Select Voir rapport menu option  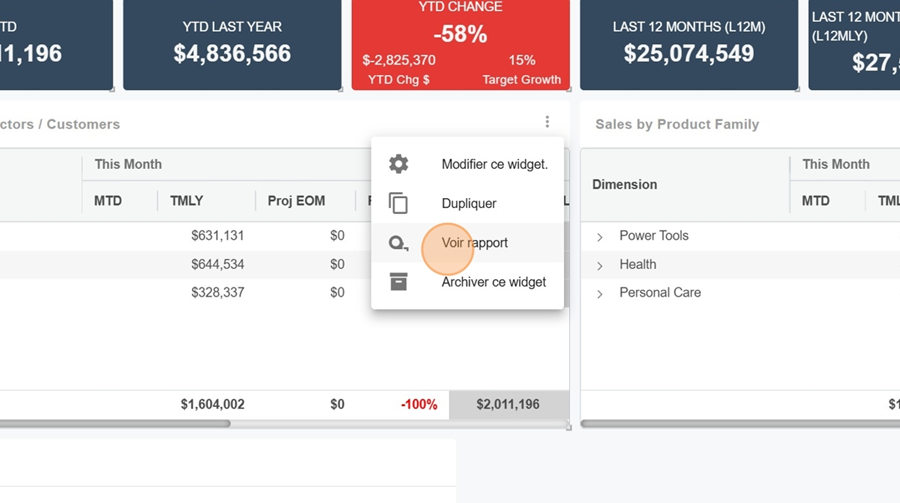(475, 243)
